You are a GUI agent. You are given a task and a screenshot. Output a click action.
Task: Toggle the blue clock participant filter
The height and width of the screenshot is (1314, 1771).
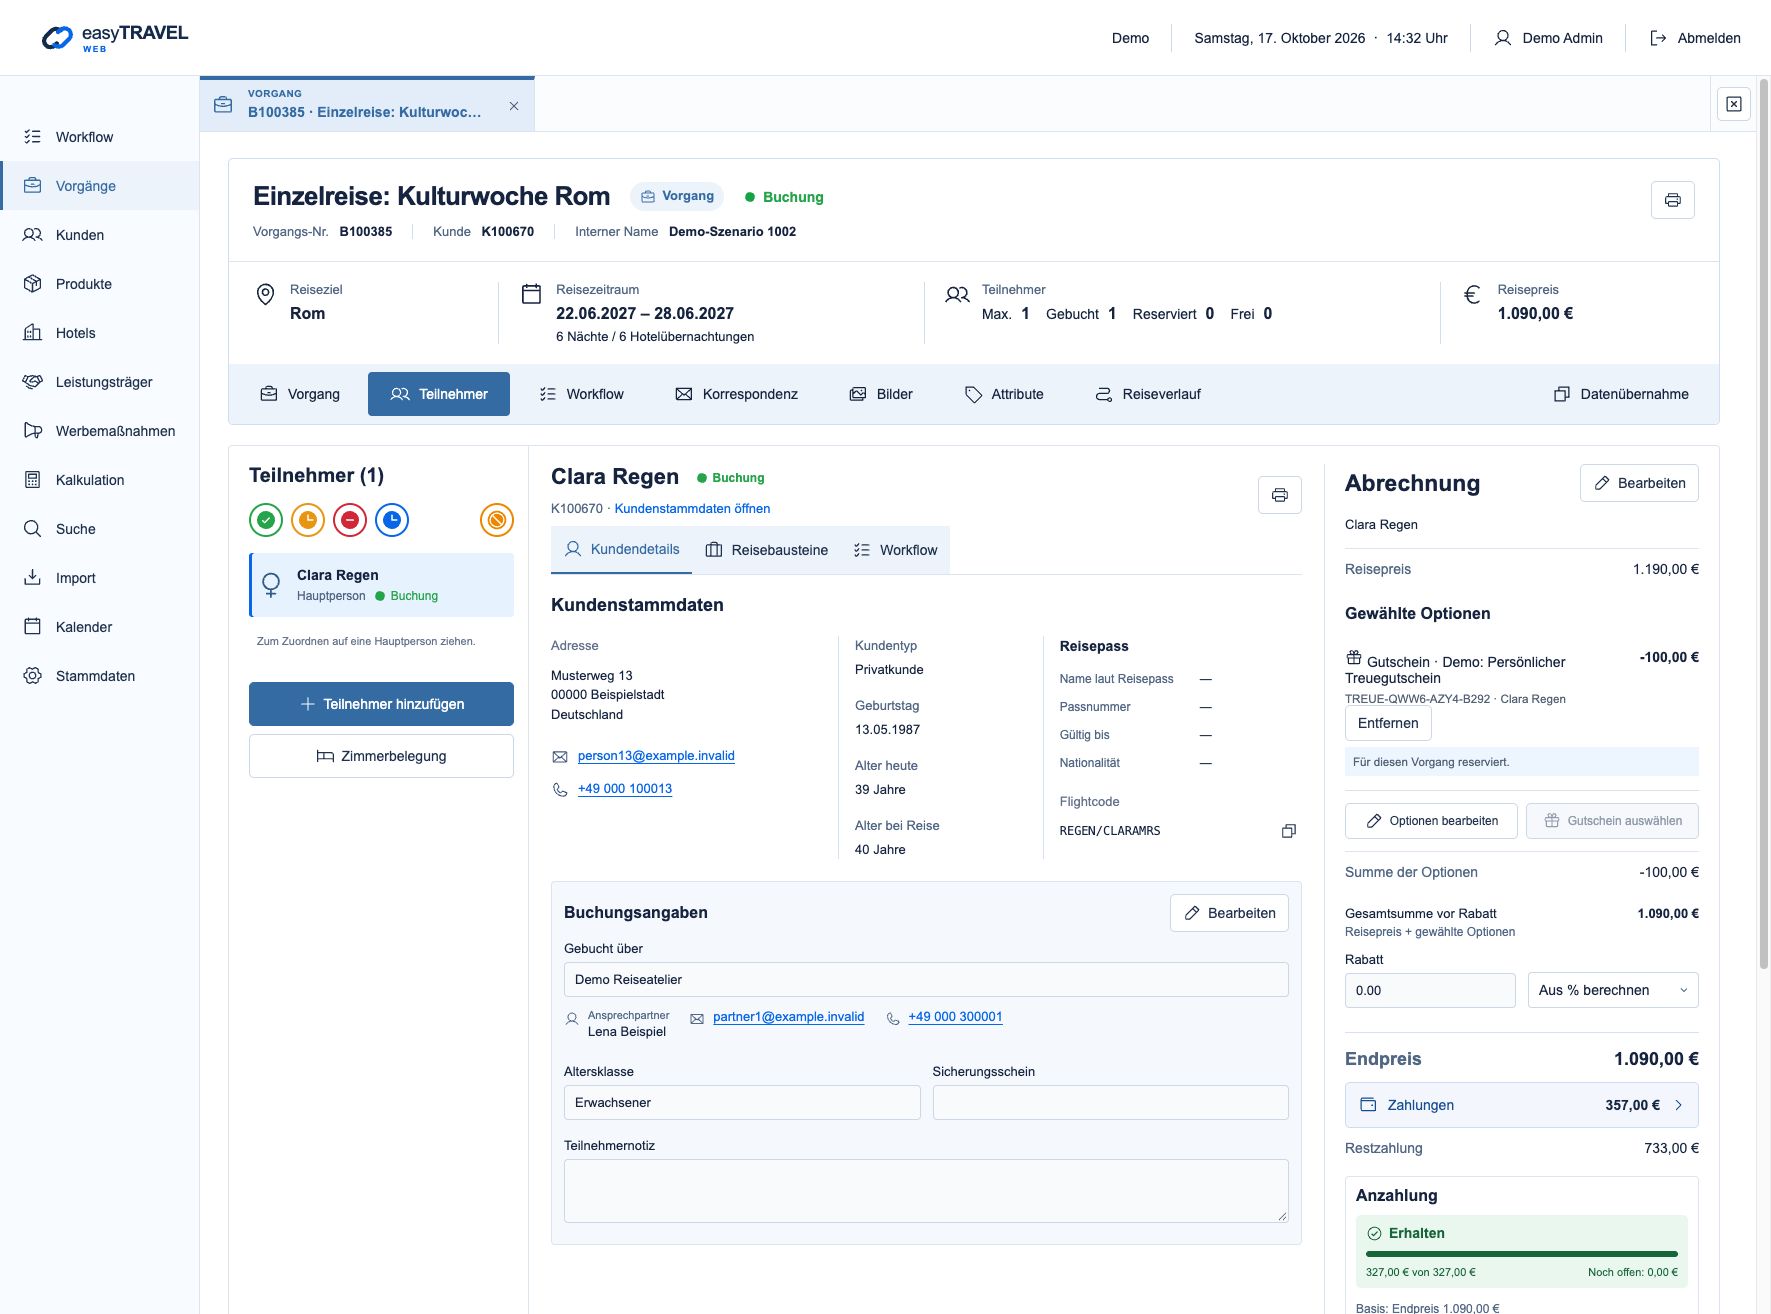tap(392, 520)
